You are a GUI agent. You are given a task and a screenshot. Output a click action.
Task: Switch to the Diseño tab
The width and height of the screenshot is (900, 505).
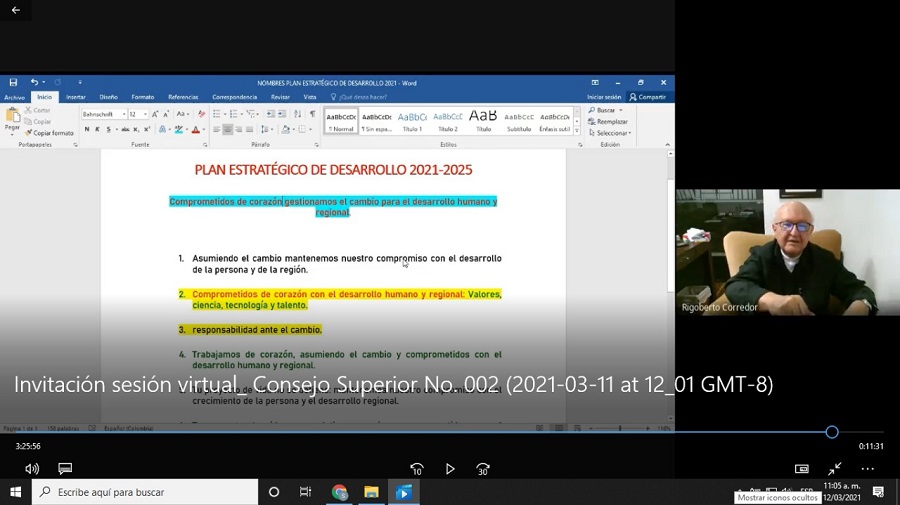click(108, 97)
